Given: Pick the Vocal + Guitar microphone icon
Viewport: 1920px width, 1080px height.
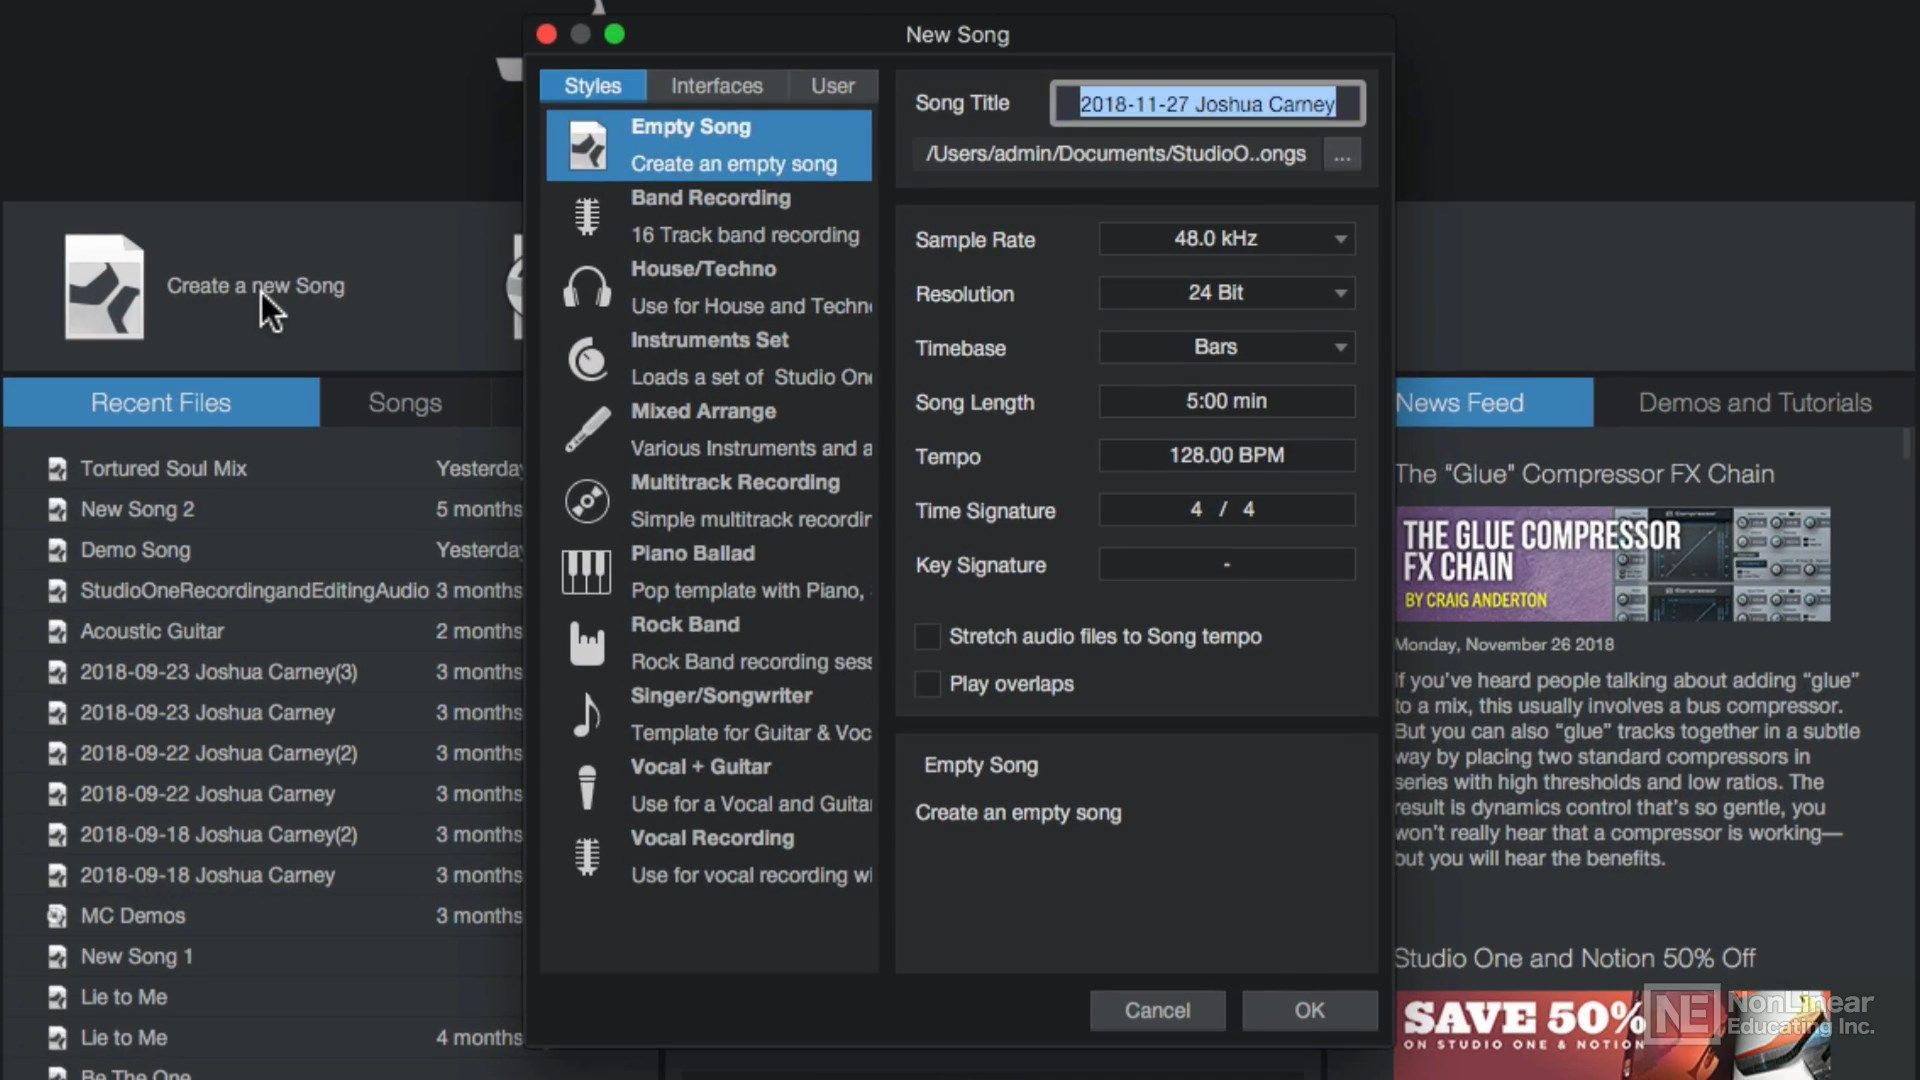Looking at the screenshot, I should click(587, 786).
